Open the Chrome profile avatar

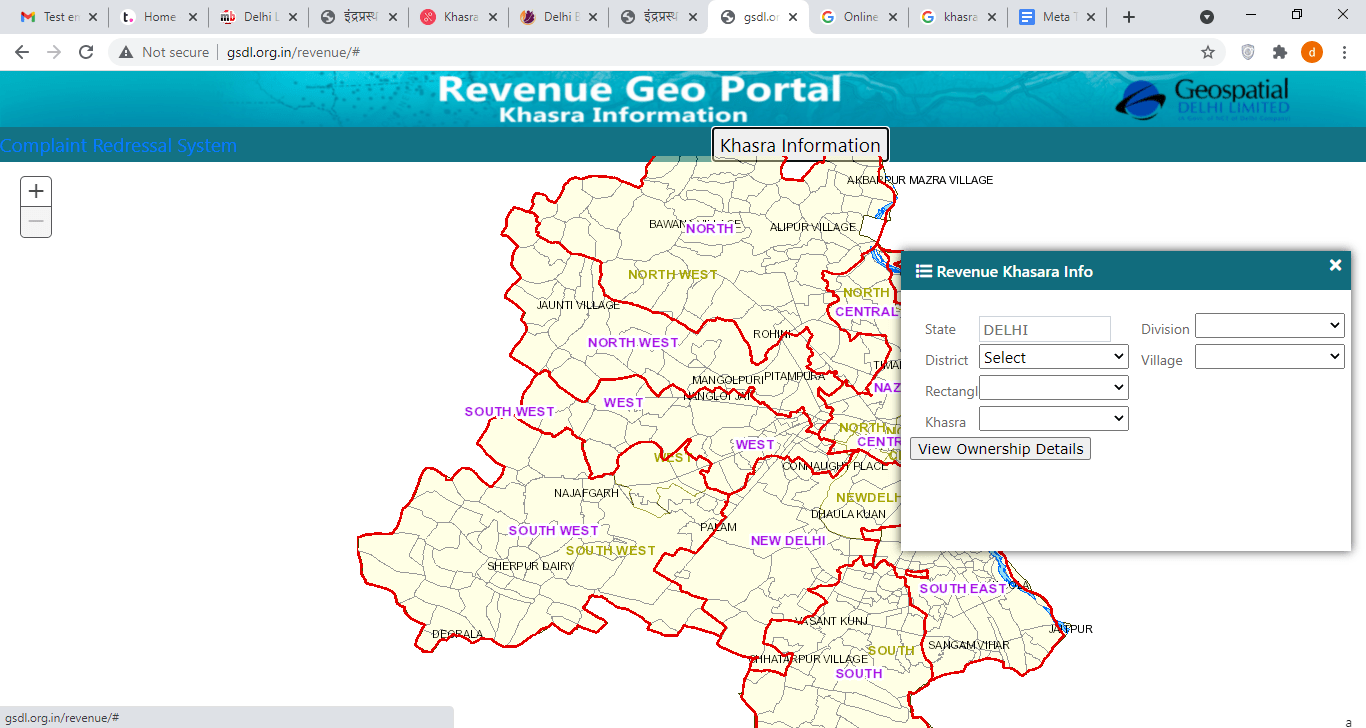[x=1311, y=52]
